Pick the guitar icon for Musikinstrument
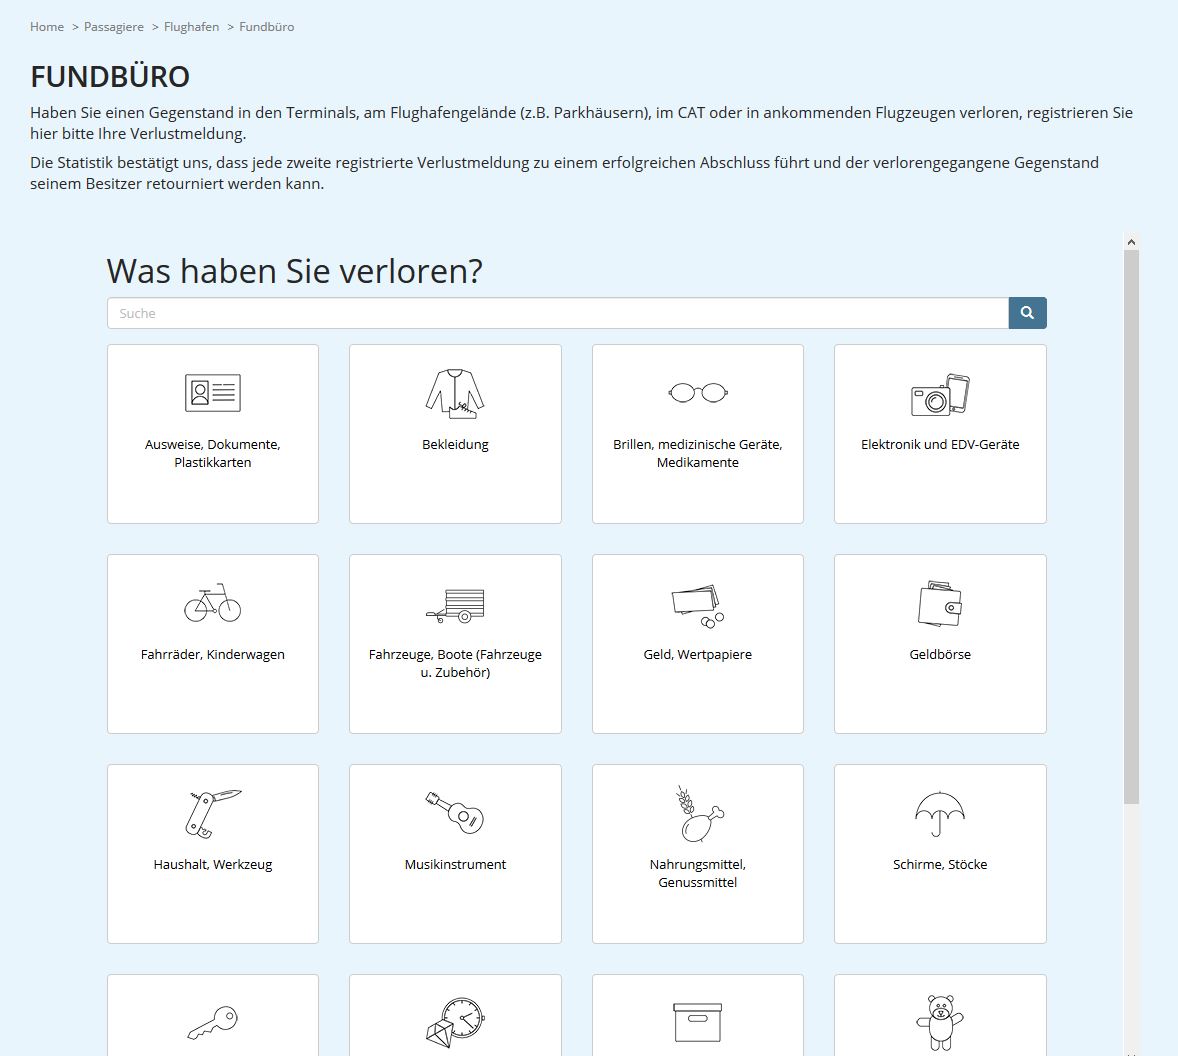 (455, 813)
